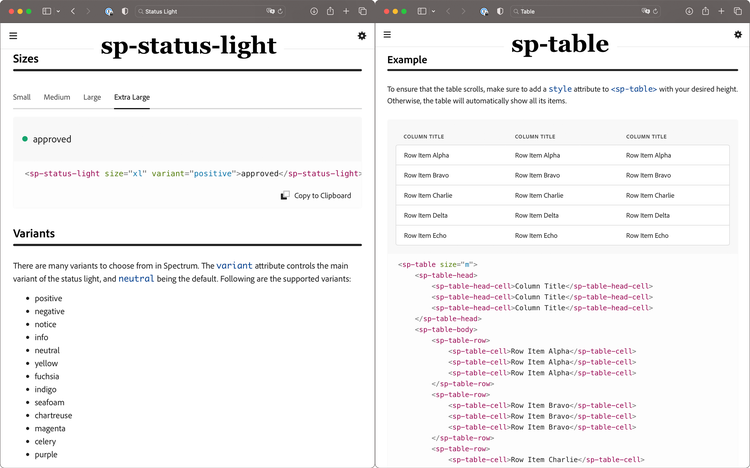The width and height of the screenshot is (750, 468).
Task: Show tab overview in Table window
Action: click(x=738, y=11)
